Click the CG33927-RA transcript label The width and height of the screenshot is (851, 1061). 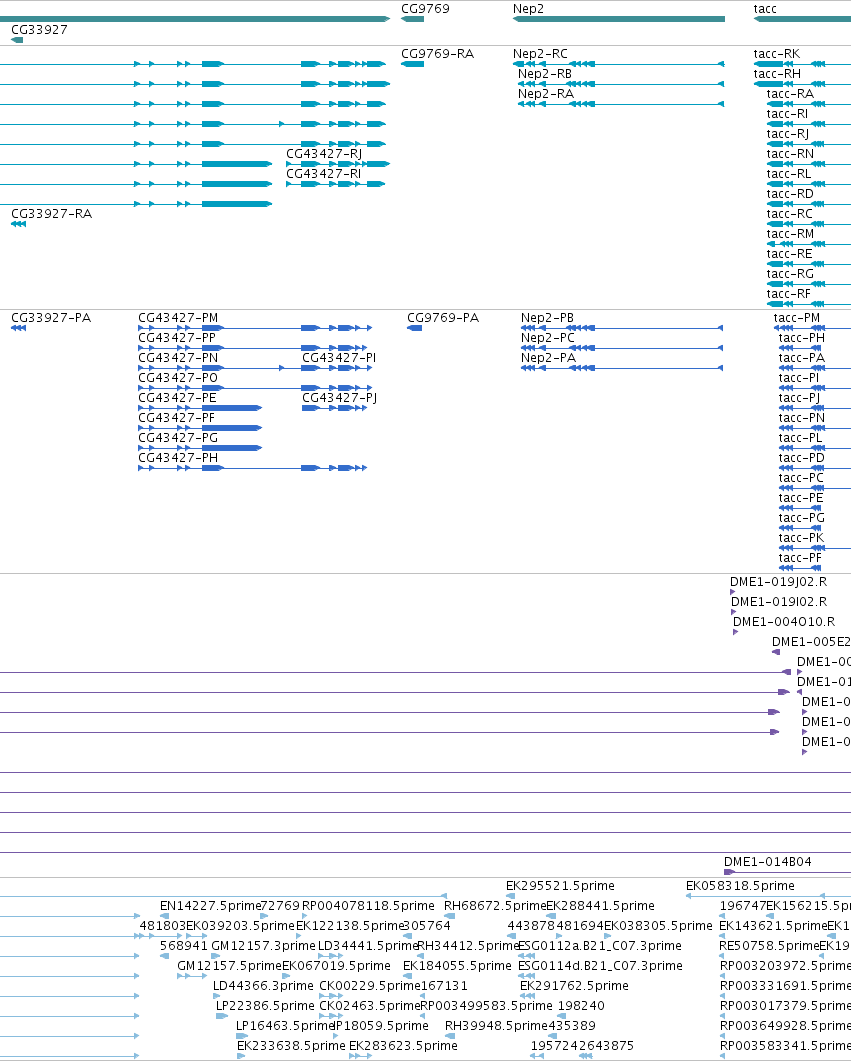(x=51, y=213)
